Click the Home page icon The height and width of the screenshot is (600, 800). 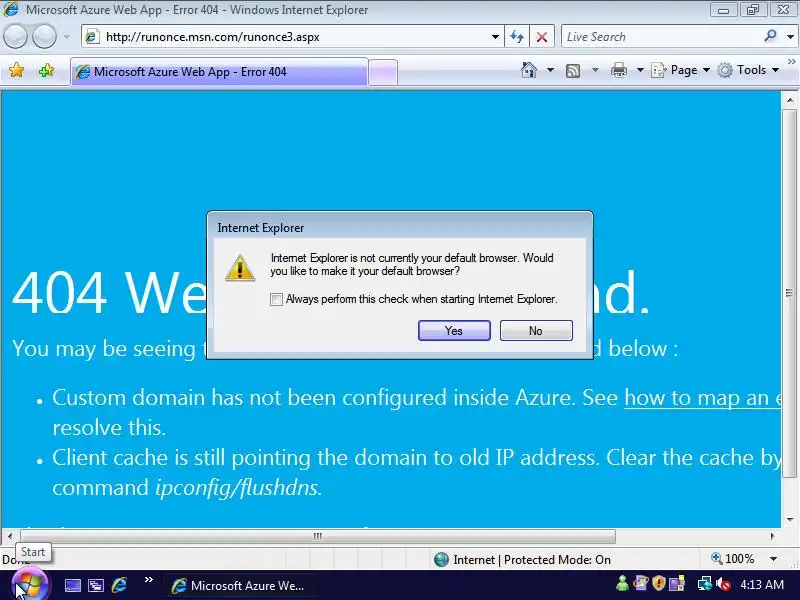tap(529, 70)
